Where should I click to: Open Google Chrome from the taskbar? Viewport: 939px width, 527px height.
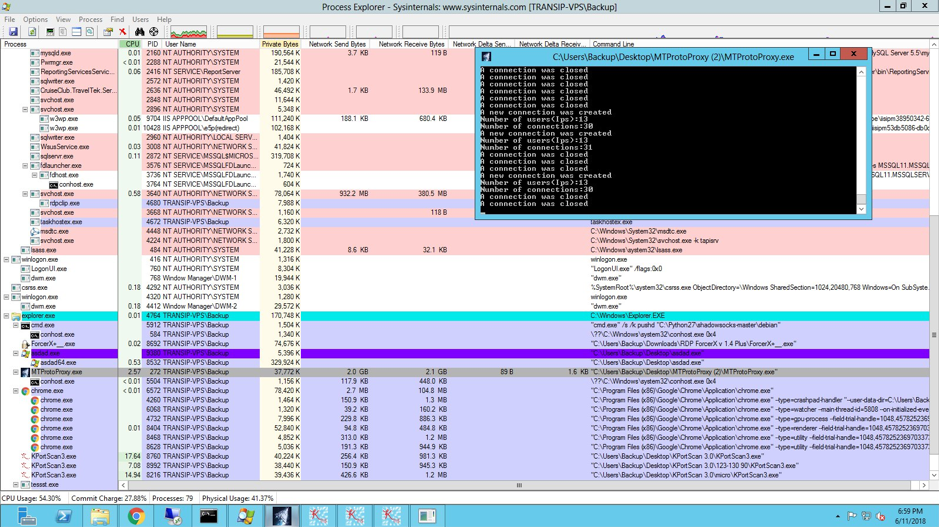[136, 516]
